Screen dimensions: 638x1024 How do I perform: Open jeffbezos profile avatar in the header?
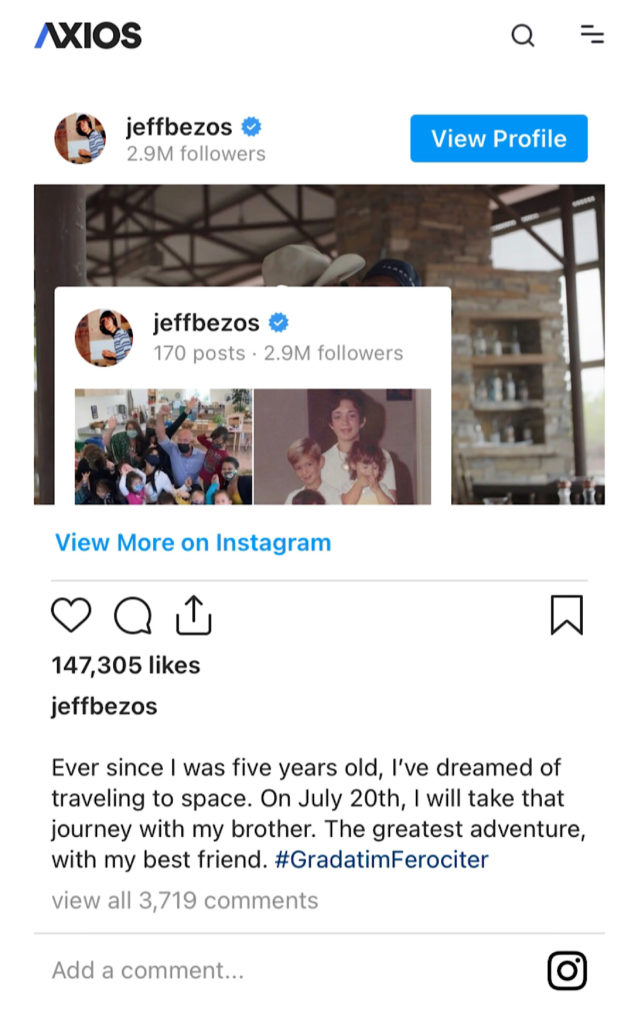tap(80, 138)
